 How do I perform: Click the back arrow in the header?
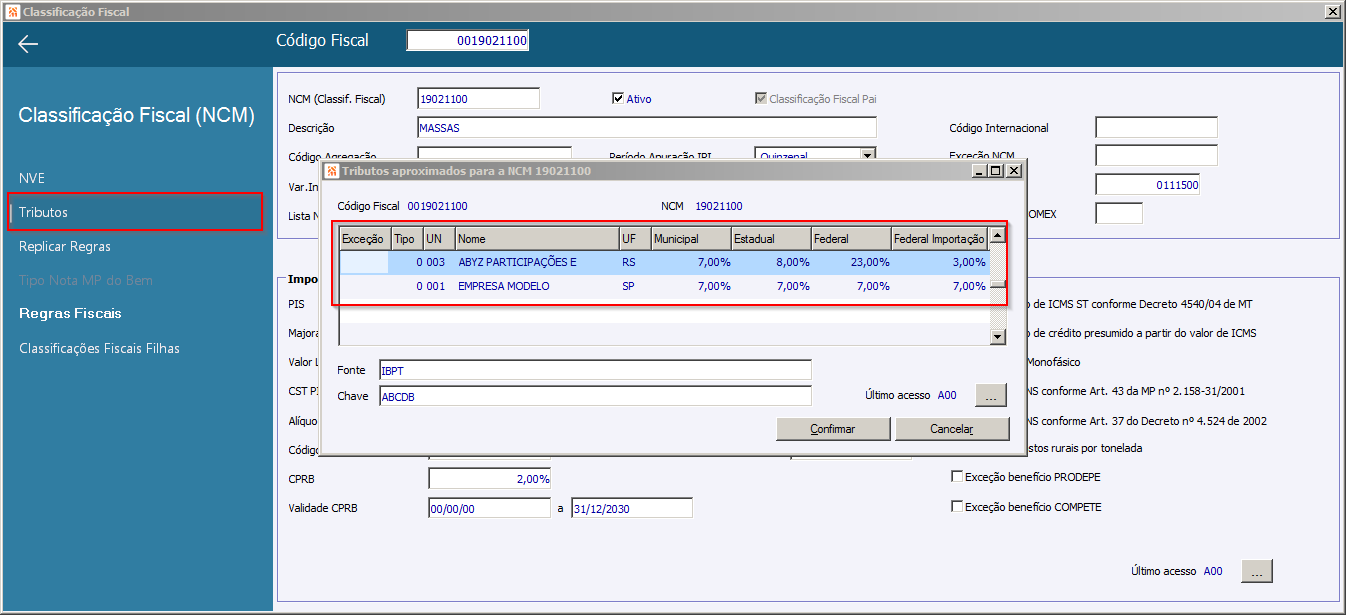point(28,44)
